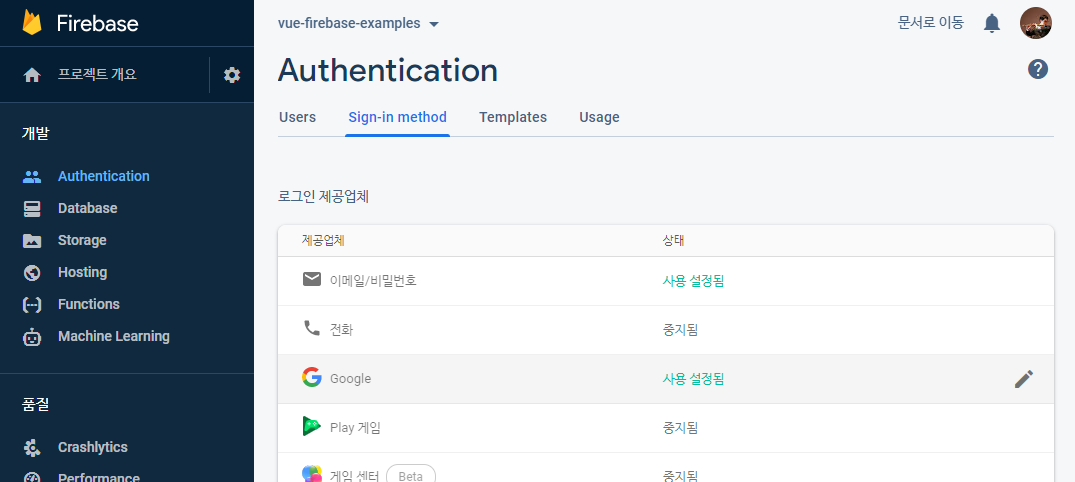Click the Crashlytics icon
This screenshot has width=1075, height=482.
[x=32, y=448]
